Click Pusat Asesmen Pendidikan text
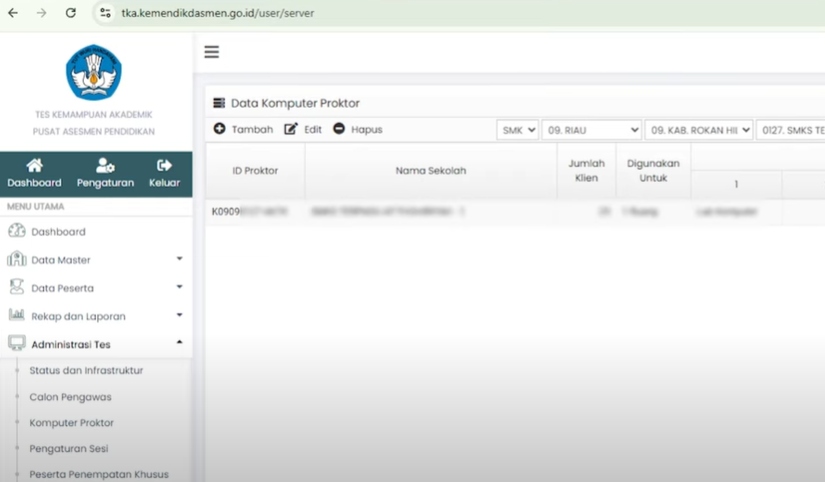Image resolution: width=825 pixels, height=482 pixels. coord(94,131)
